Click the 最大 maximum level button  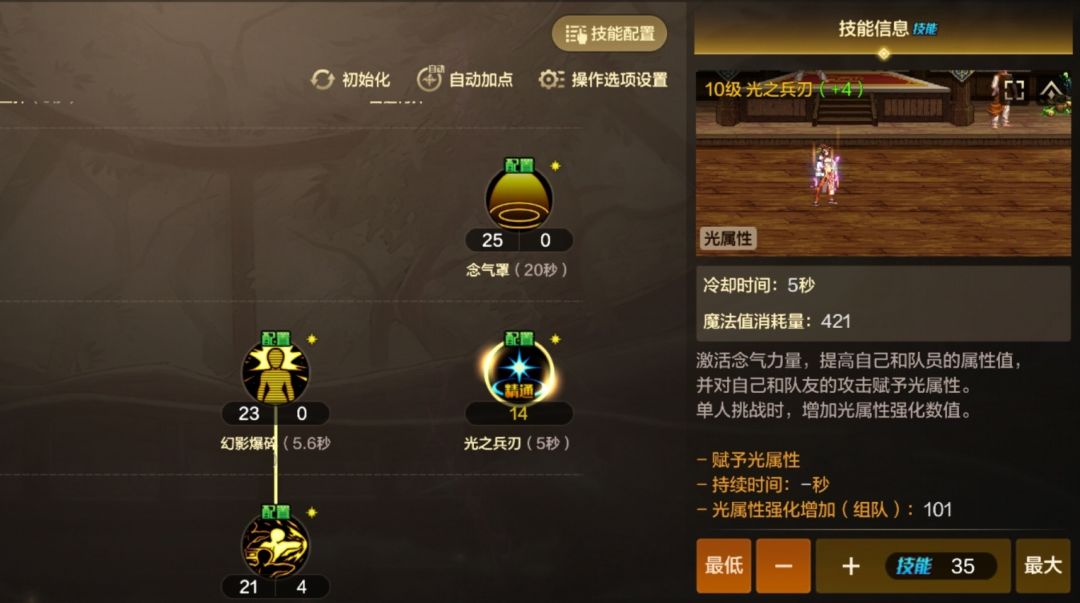1043,566
